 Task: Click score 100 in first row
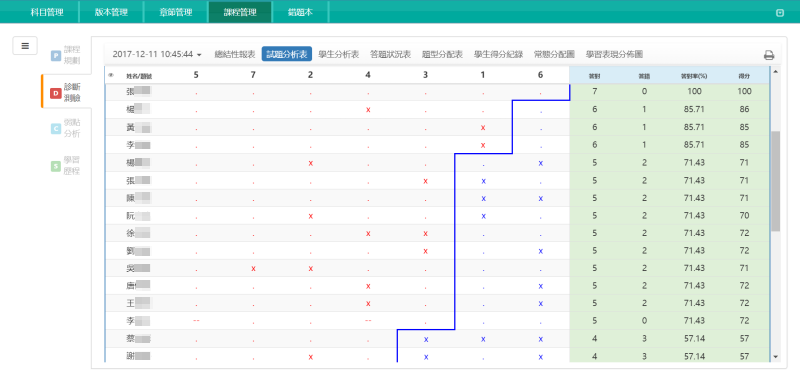tap(744, 92)
